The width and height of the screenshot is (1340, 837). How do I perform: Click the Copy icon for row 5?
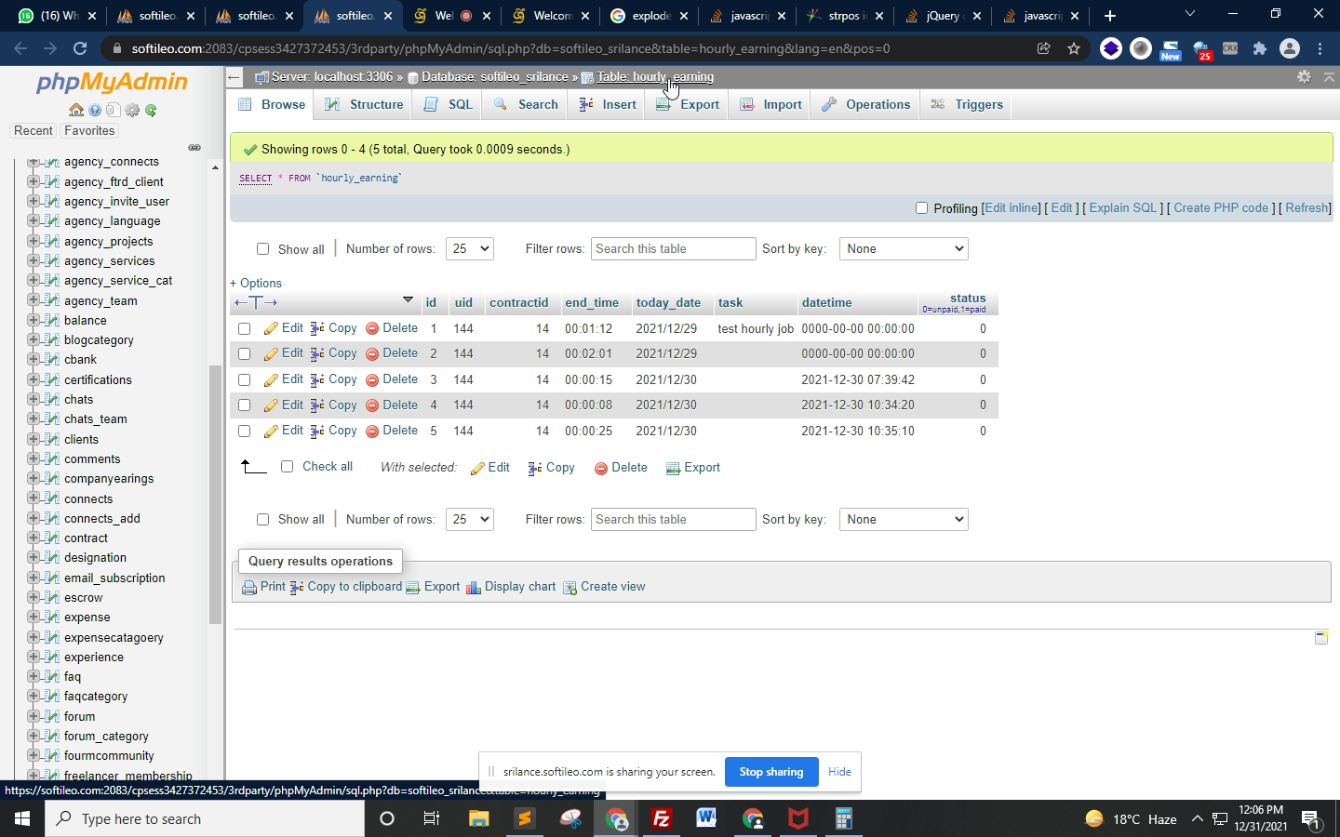[317, 431]
